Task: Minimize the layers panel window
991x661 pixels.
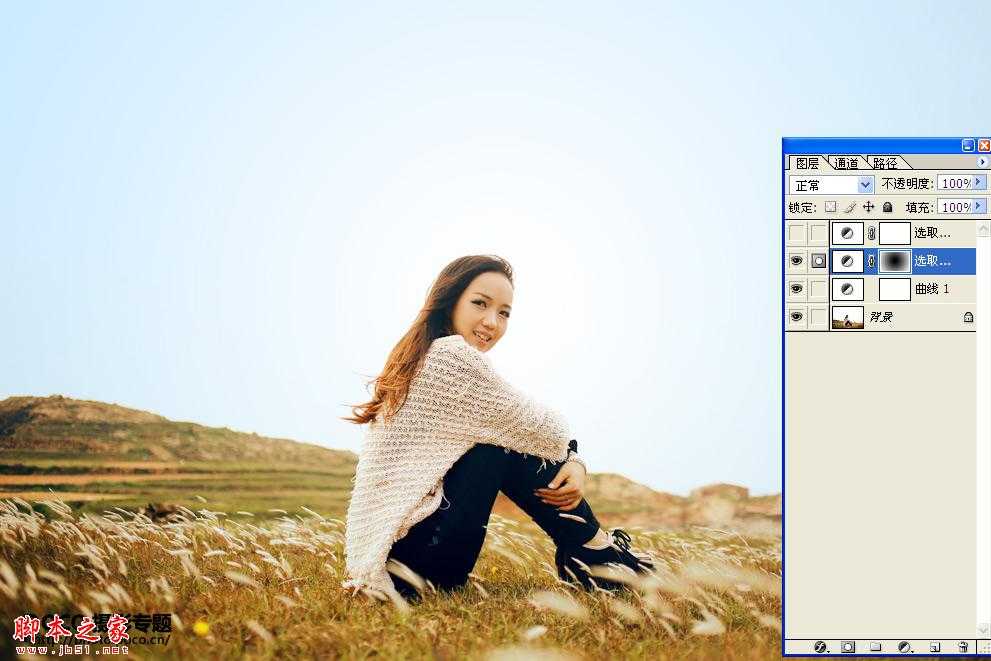Action: coord(968,145)
